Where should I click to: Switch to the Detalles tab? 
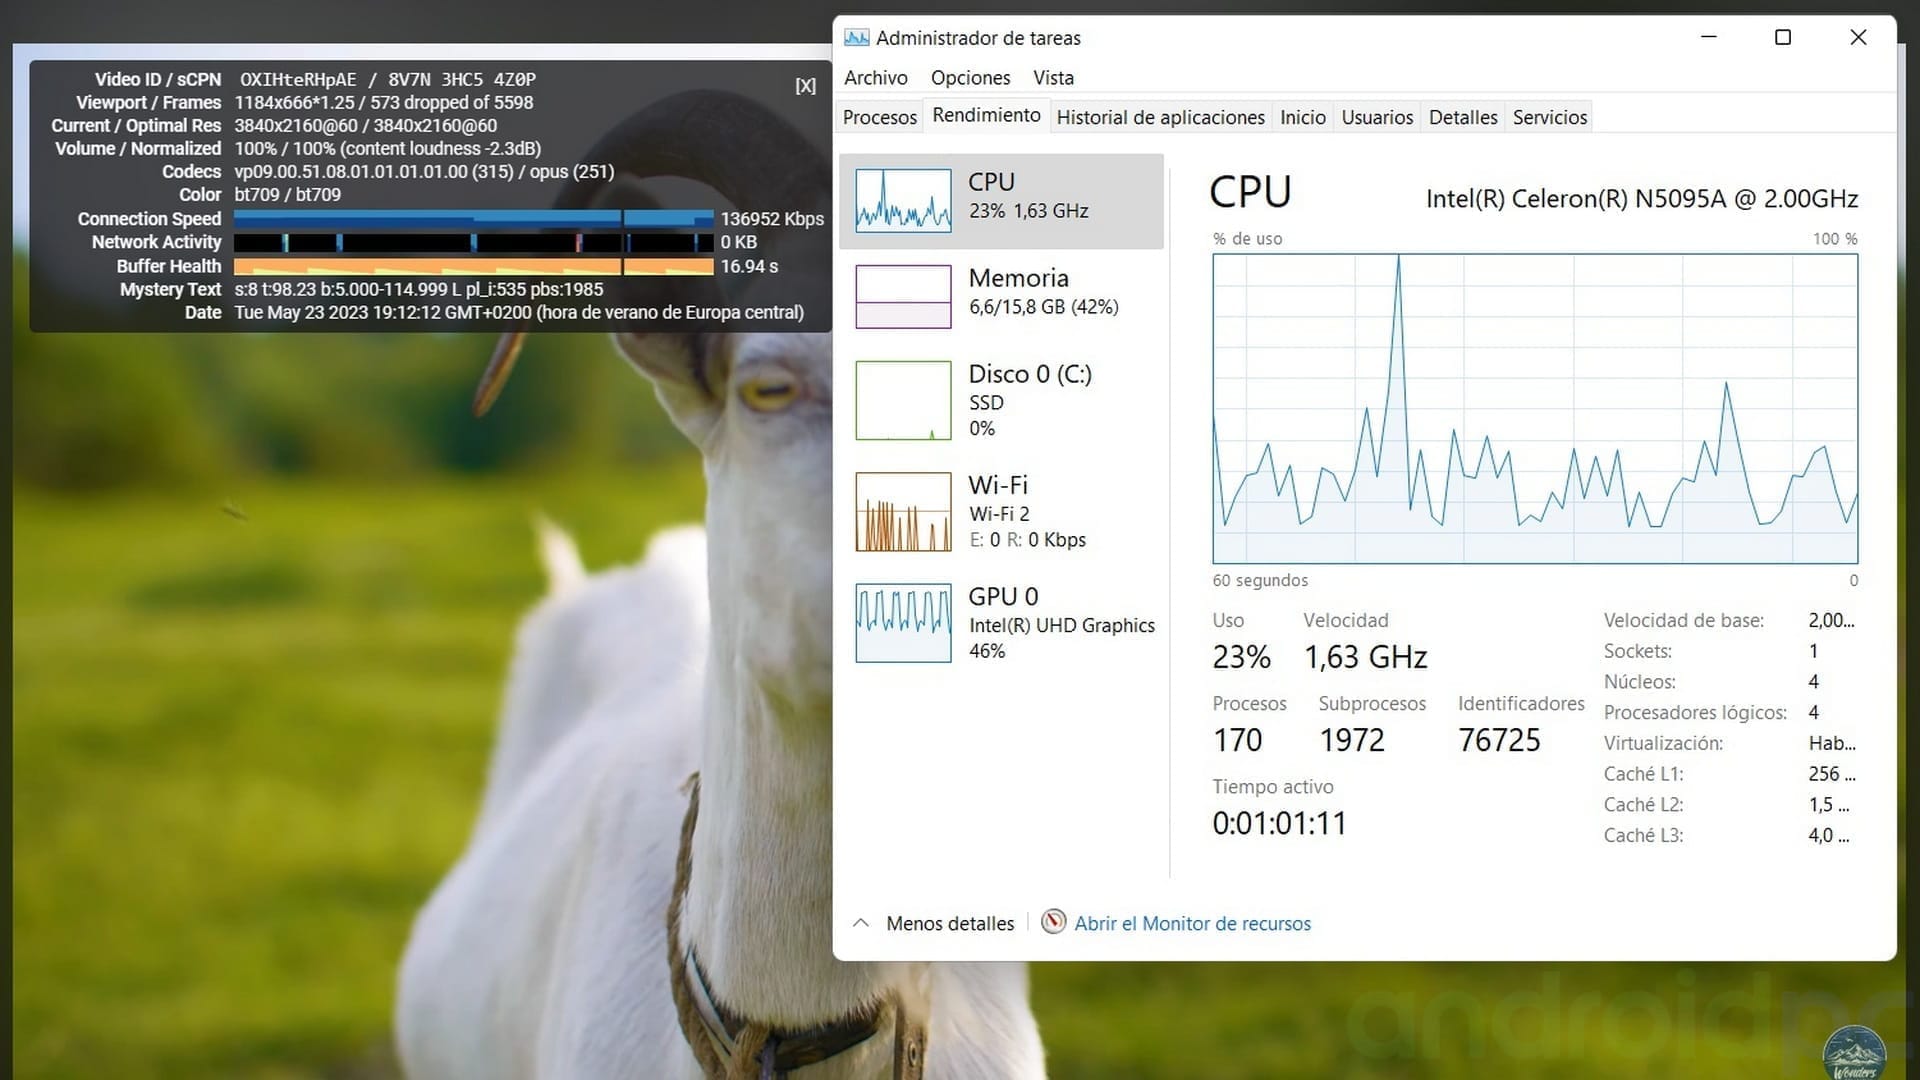1463,117
